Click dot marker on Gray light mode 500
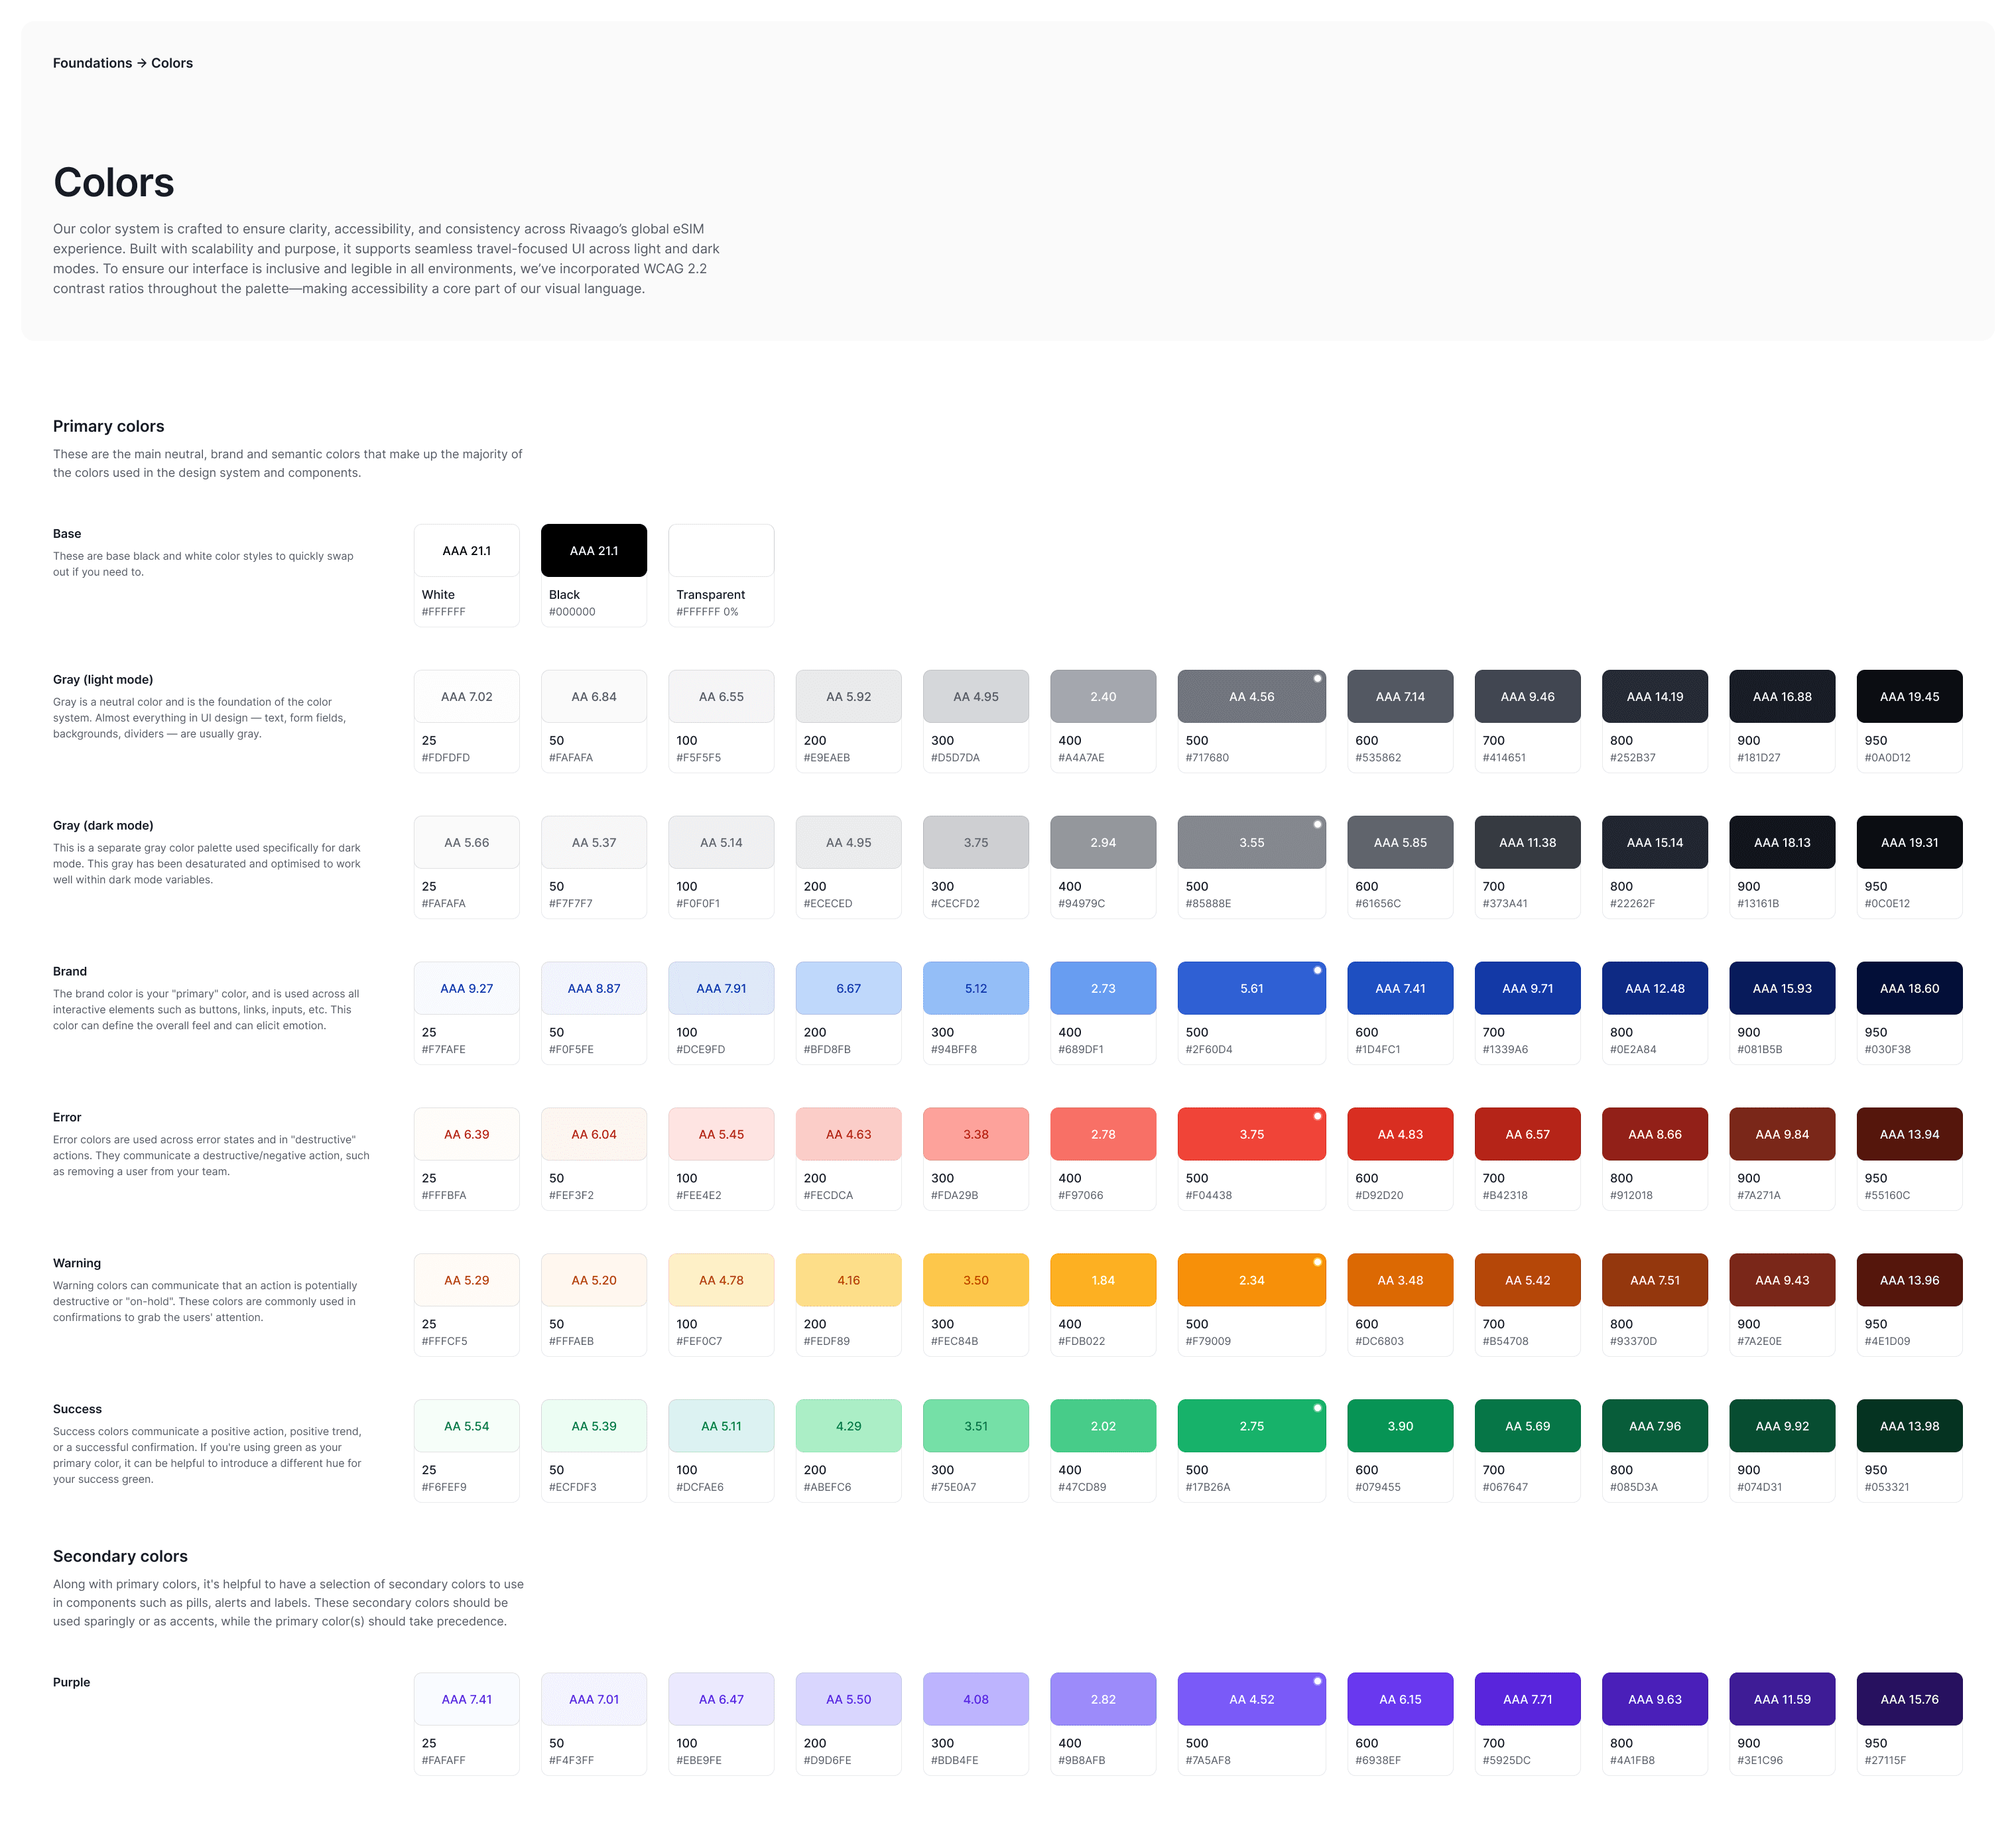The width and height of the screenshot is (2016, 1829). (x=1317, y=678)
